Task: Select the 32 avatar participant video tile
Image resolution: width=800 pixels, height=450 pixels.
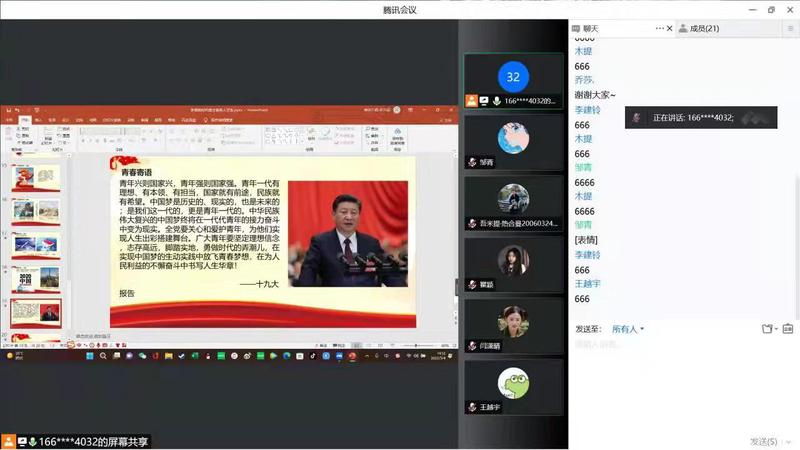Action: [x=513, y=78]
